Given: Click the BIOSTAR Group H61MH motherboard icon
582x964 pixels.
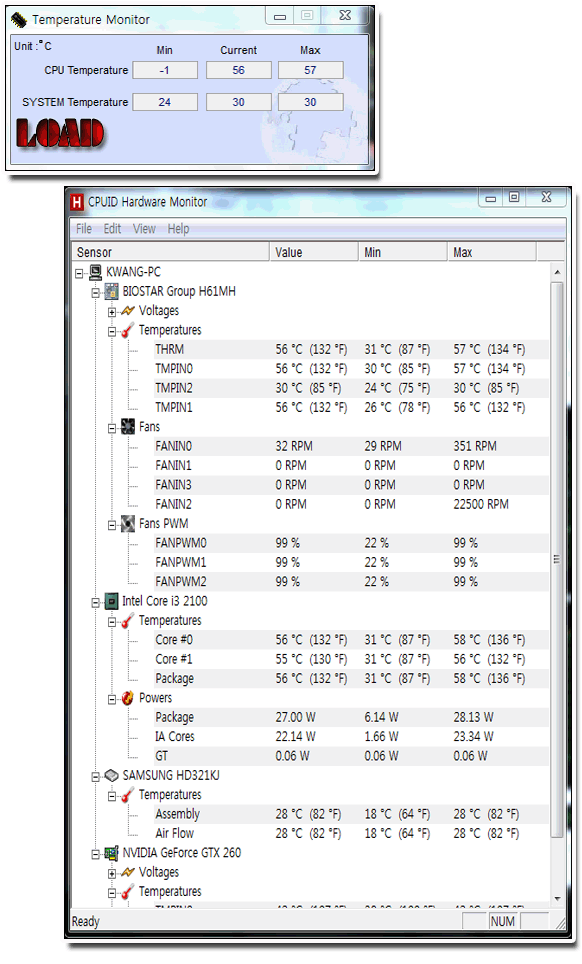Looking at the screenshot, I should click(111, 291).
